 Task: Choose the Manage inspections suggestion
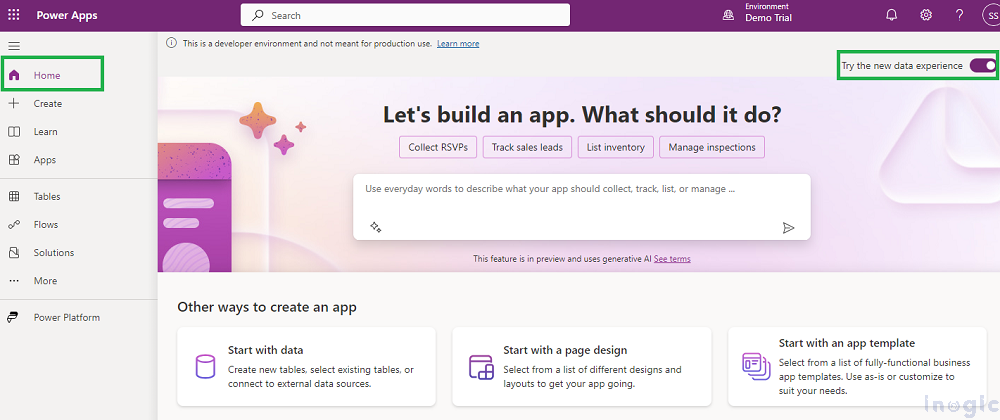coord(712,147)
